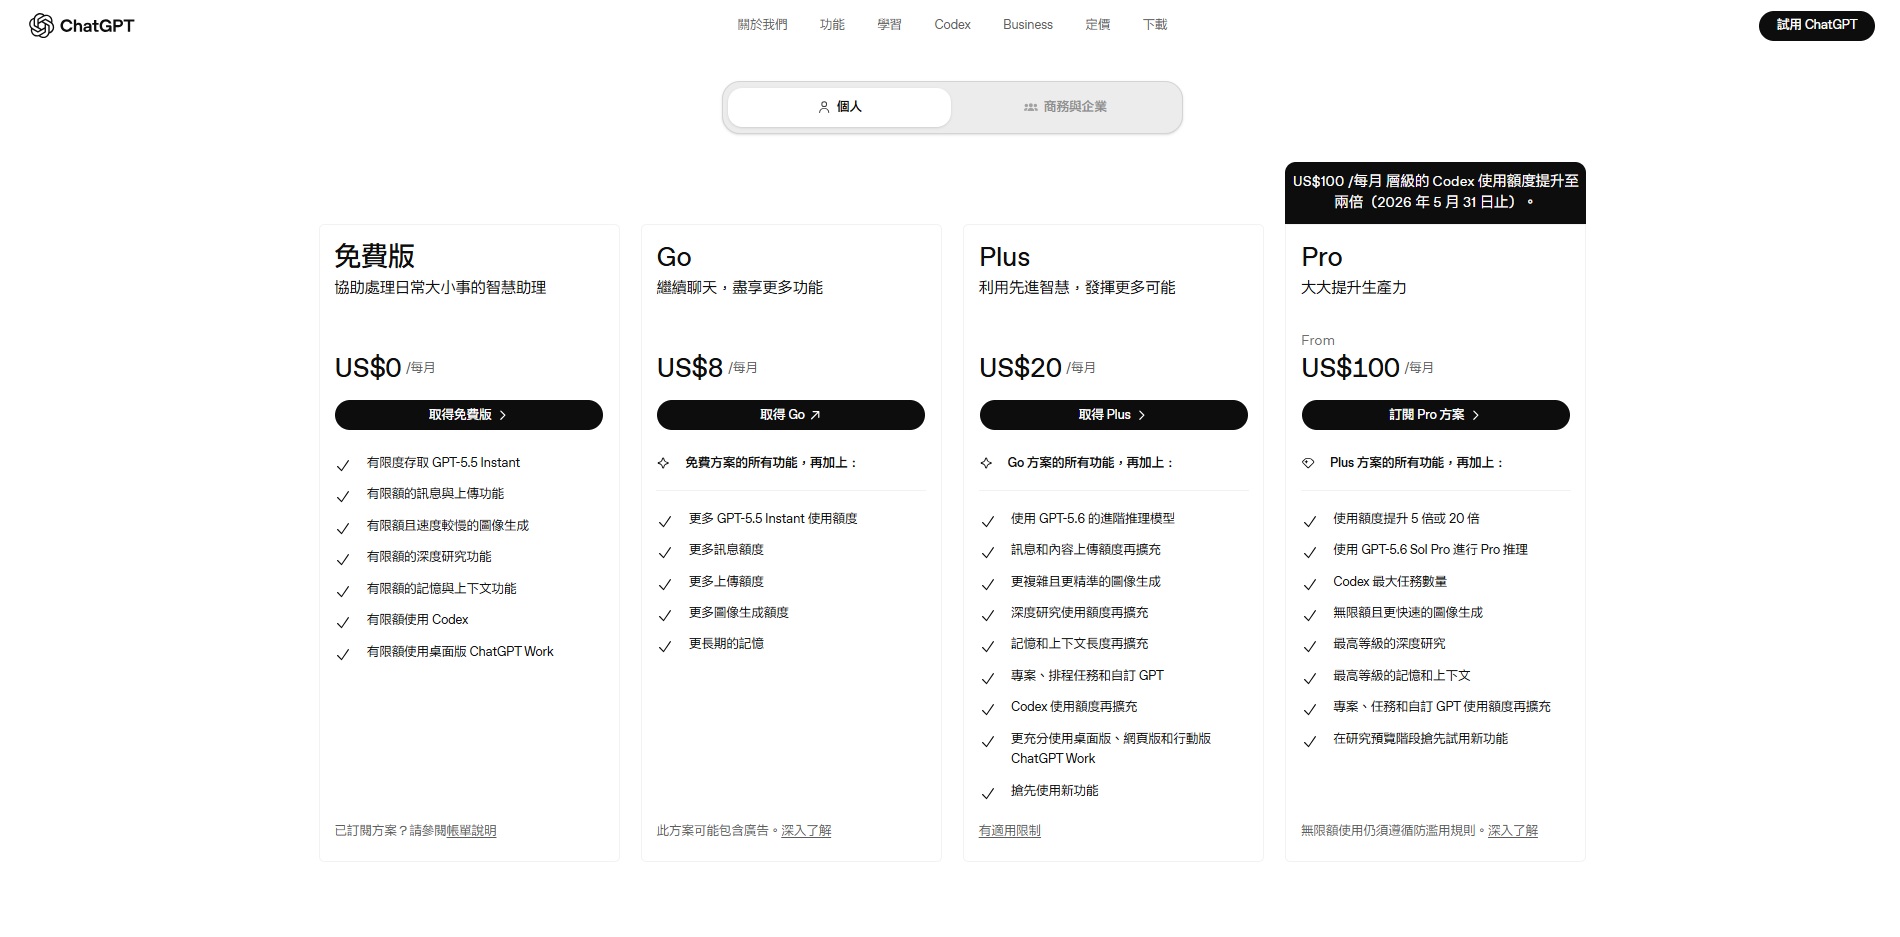Screen dimensions: 1900x937
Task: Click the text 有限額的訊息與上傳功能
Action: (436, 494)
